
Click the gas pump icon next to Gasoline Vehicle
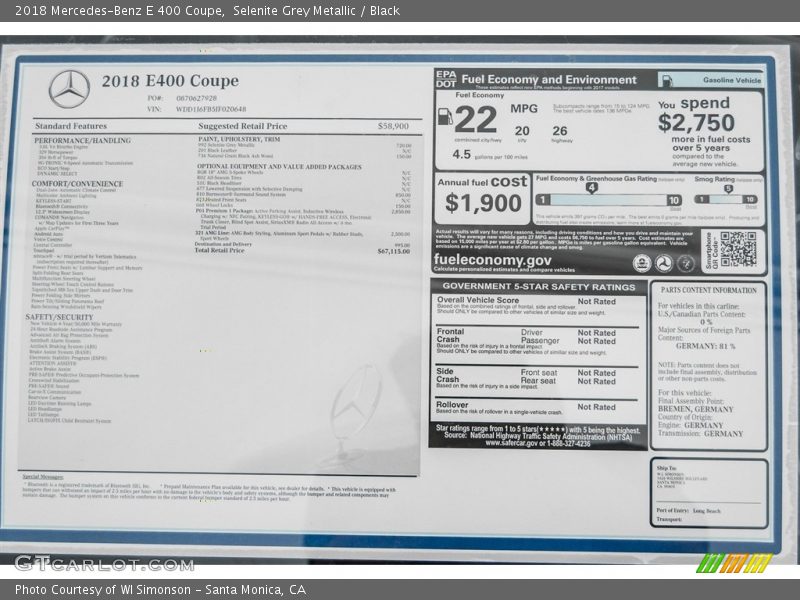pos(666,80)
